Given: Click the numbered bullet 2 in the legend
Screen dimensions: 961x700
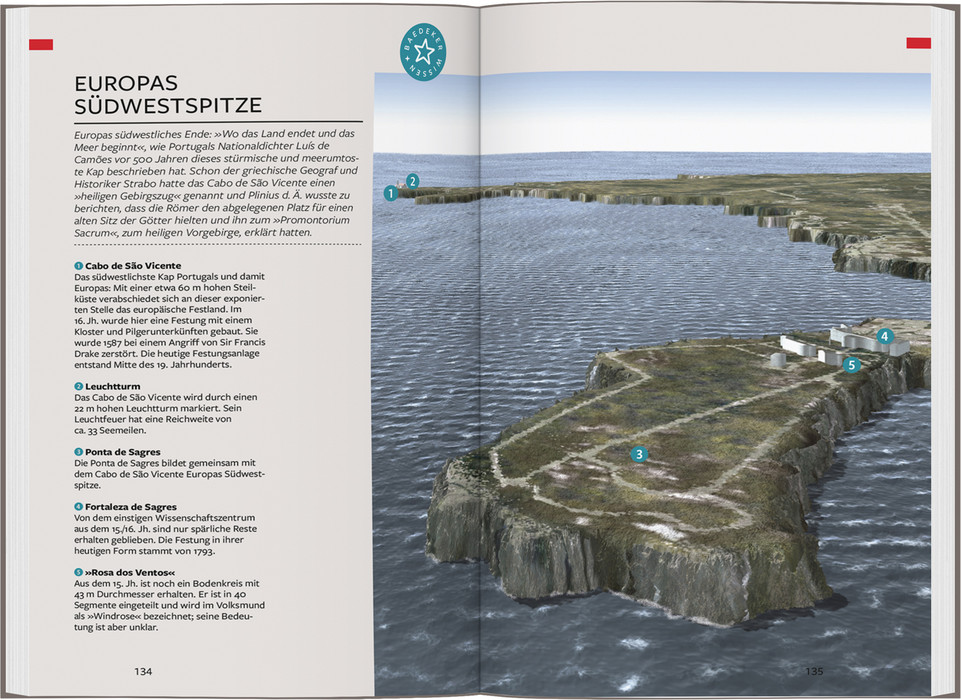Looking at the screenshot, I should 79,386.
